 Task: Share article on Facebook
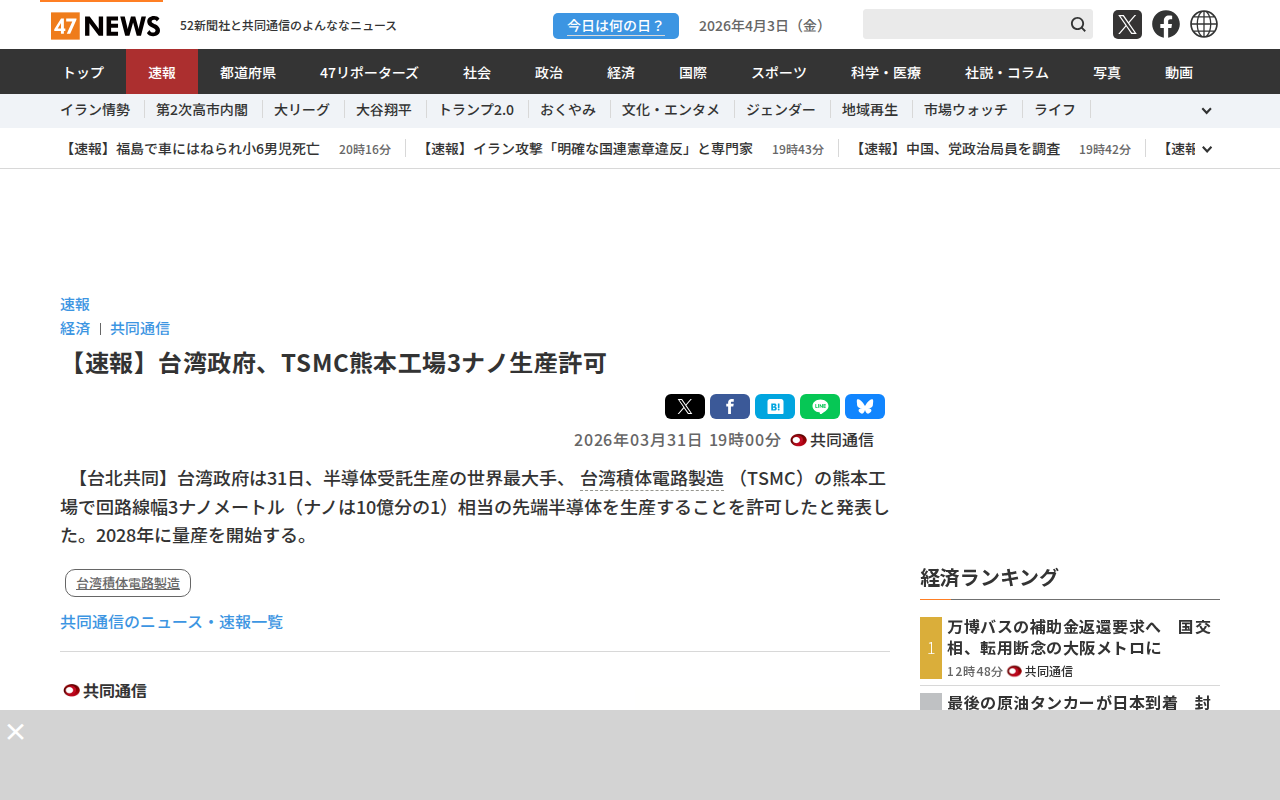tap(730, 407)
